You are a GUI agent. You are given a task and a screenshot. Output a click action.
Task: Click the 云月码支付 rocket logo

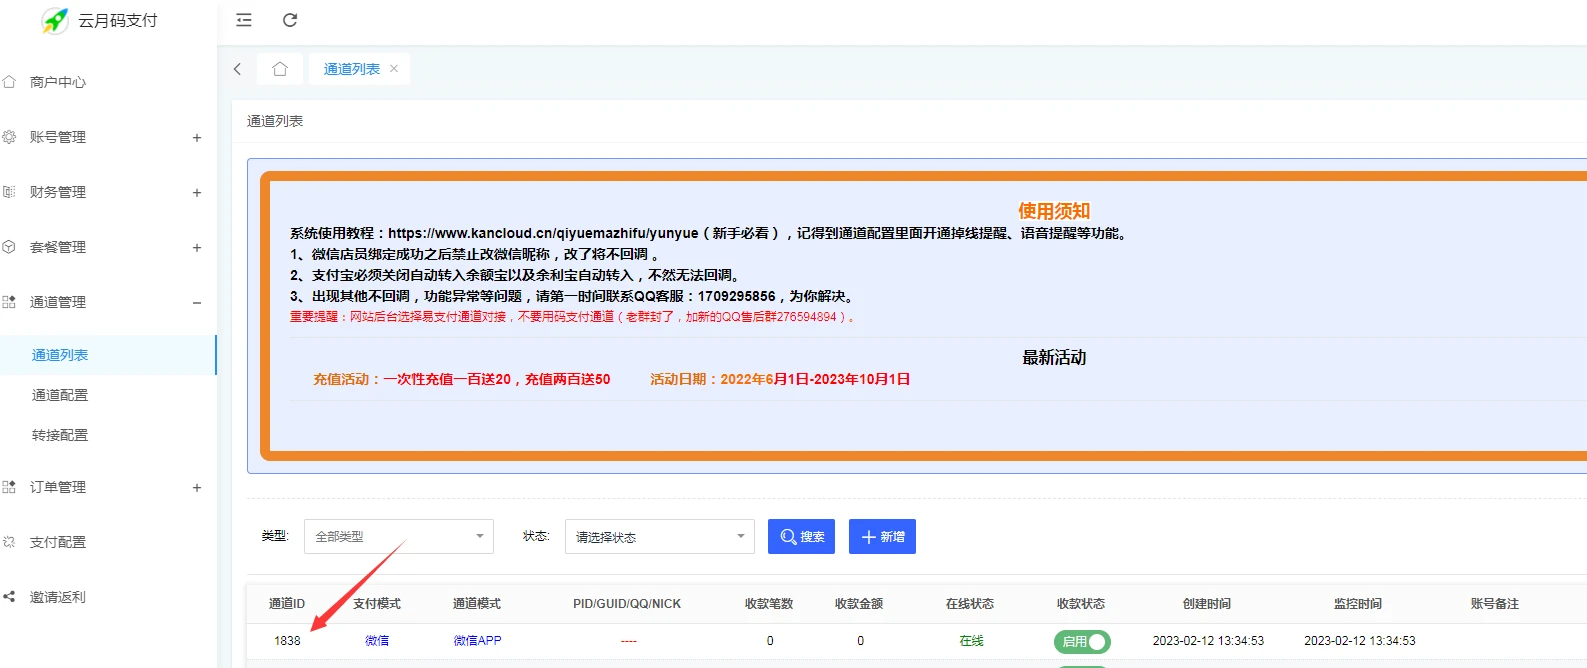(x=55, y=20)
